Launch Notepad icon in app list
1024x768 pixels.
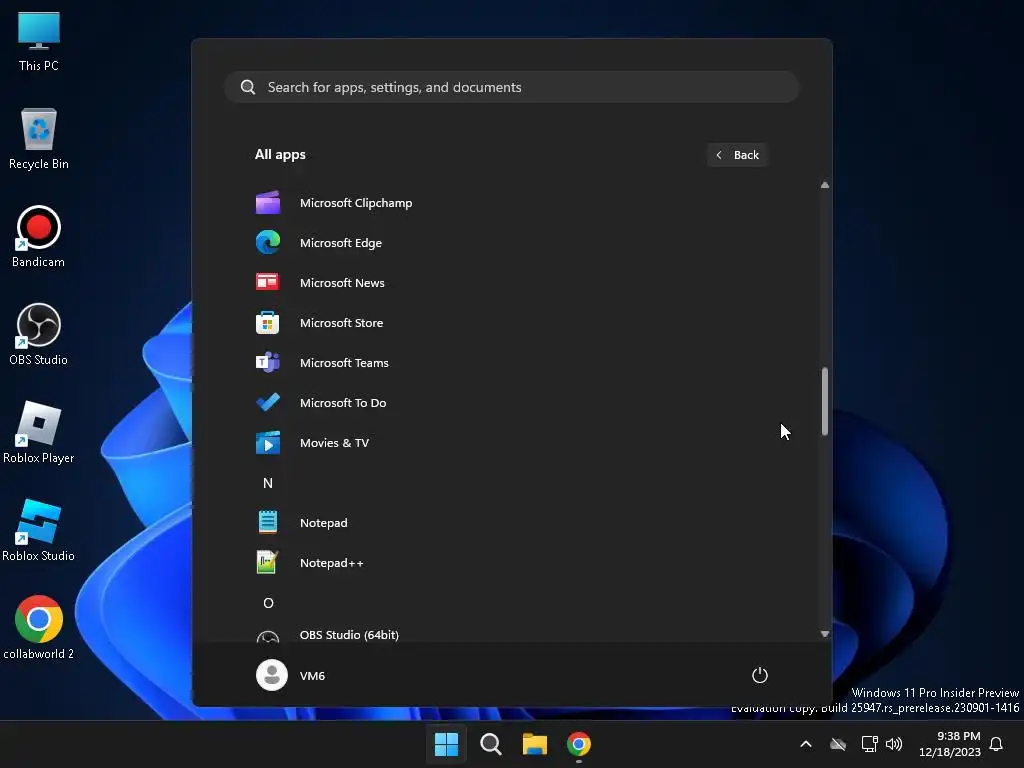(268, 522)
